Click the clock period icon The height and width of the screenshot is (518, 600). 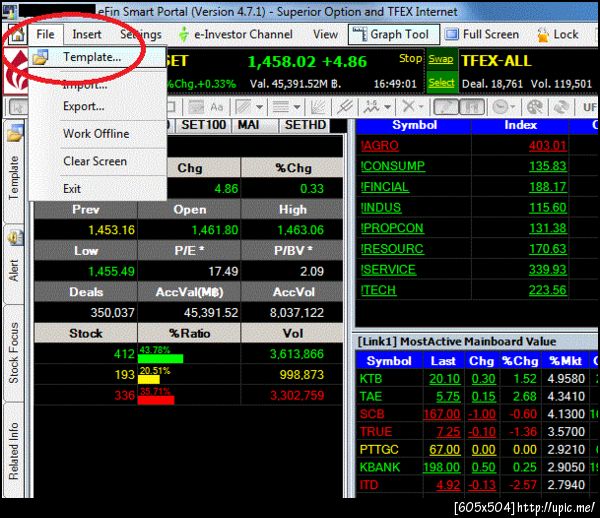point(500,108)
